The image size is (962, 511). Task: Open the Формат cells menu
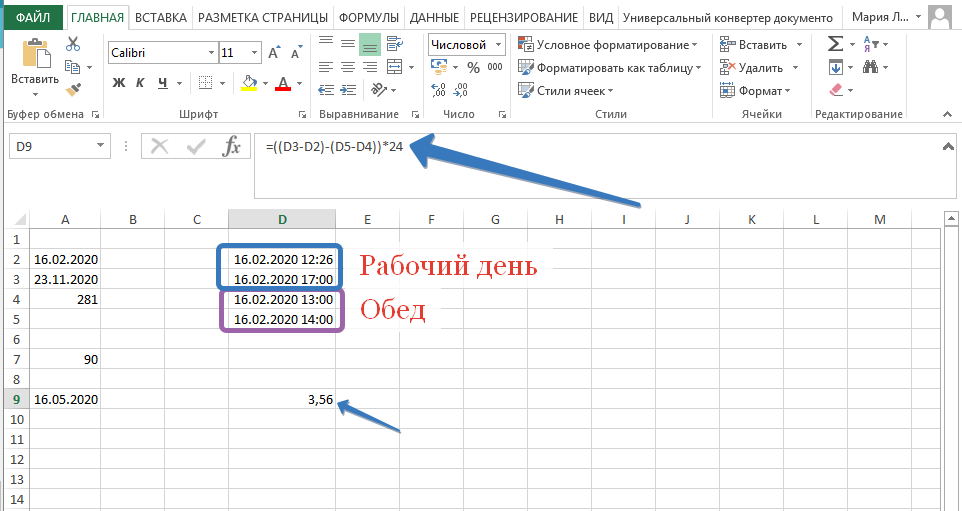point(755,91)
